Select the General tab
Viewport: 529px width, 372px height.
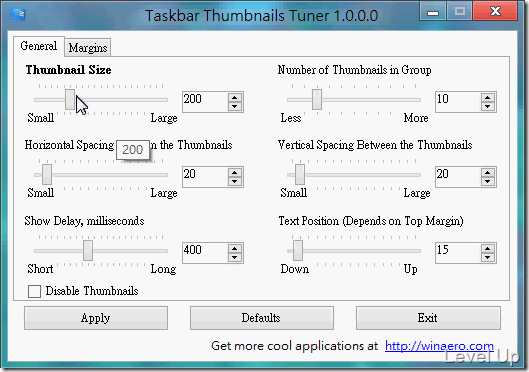[x=38, y=46]
